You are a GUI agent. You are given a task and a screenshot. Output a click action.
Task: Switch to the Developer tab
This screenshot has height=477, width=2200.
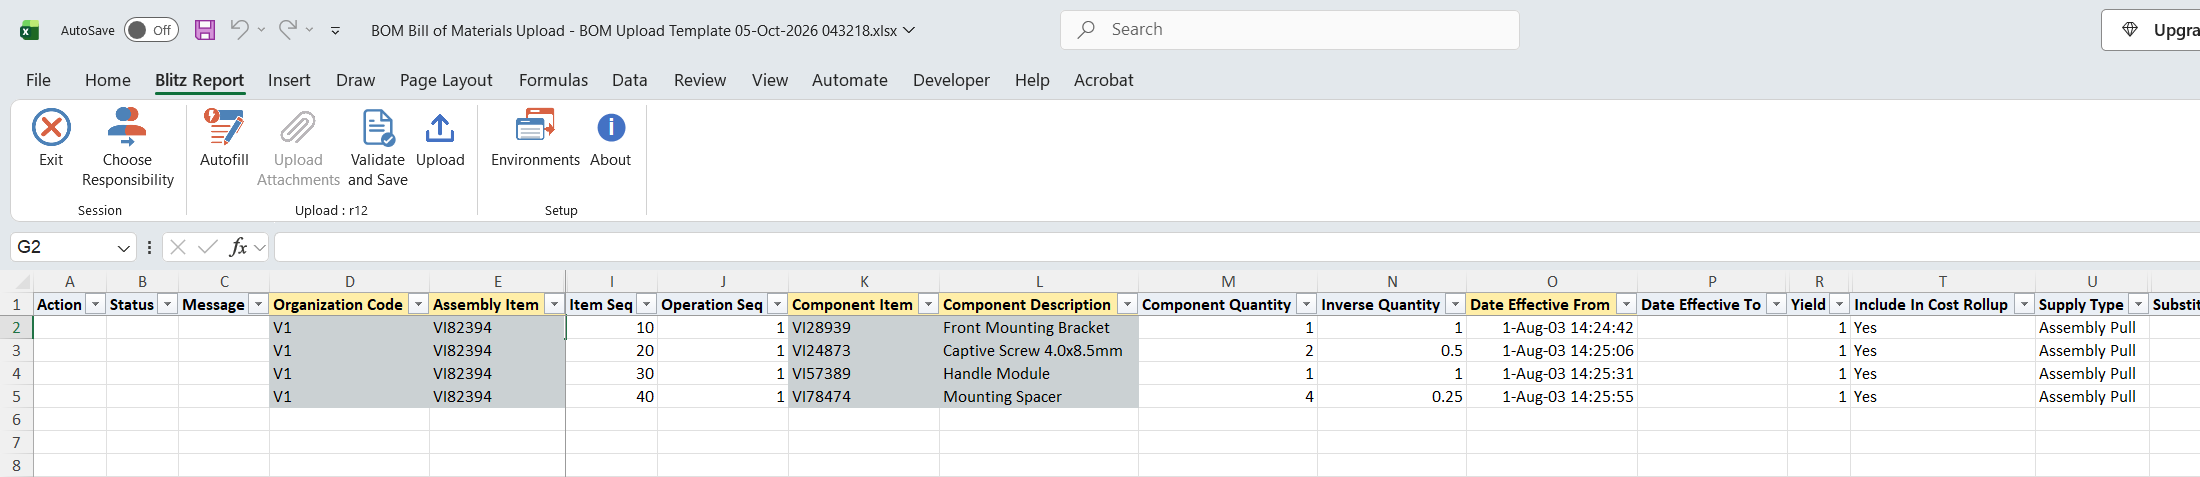tap(951, 80)
